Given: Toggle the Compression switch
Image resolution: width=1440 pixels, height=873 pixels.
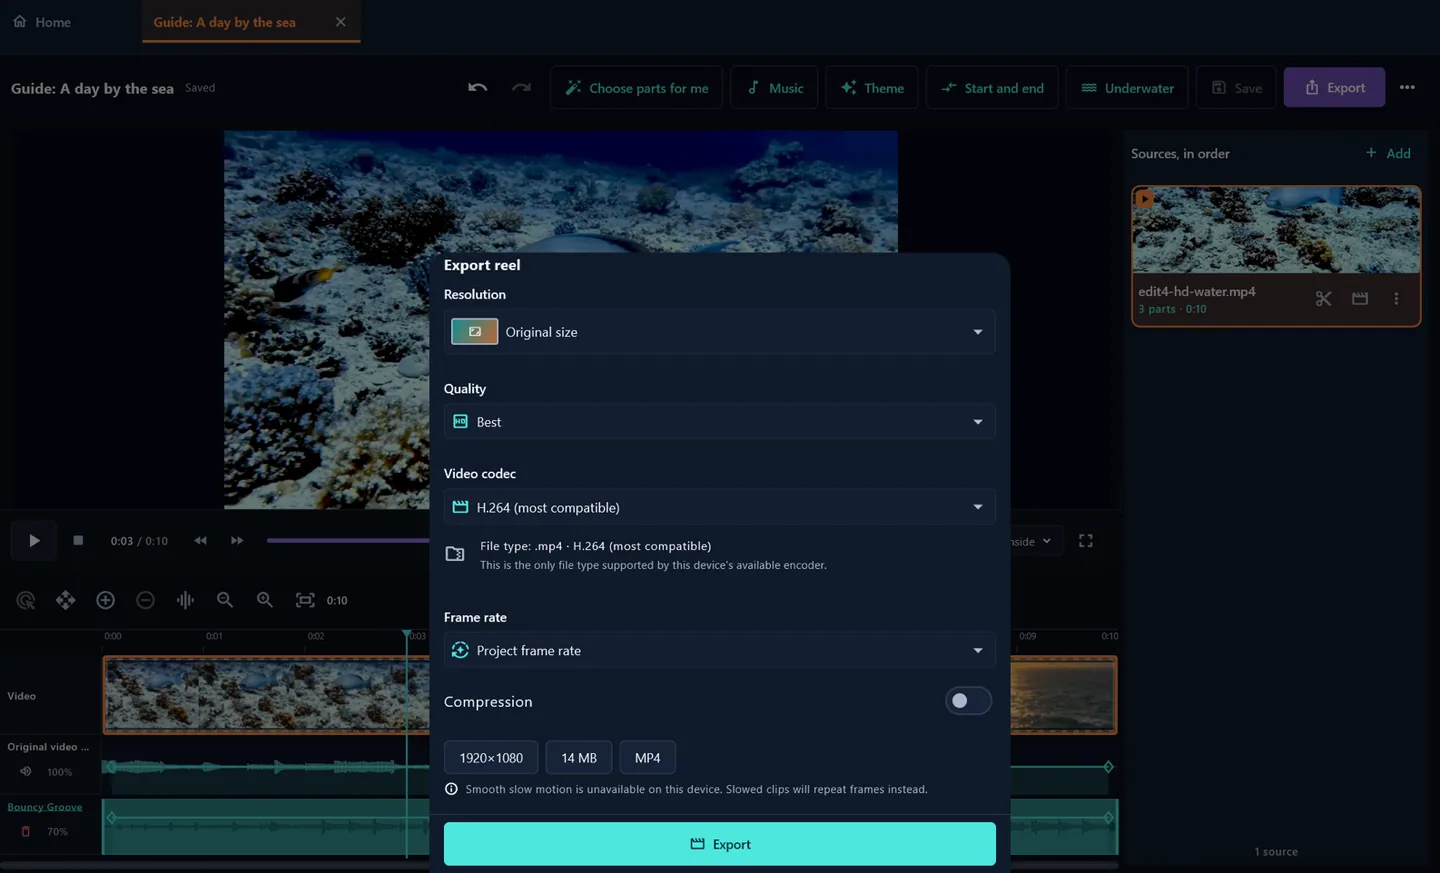Looking at the screenshot, I should 967,701.
